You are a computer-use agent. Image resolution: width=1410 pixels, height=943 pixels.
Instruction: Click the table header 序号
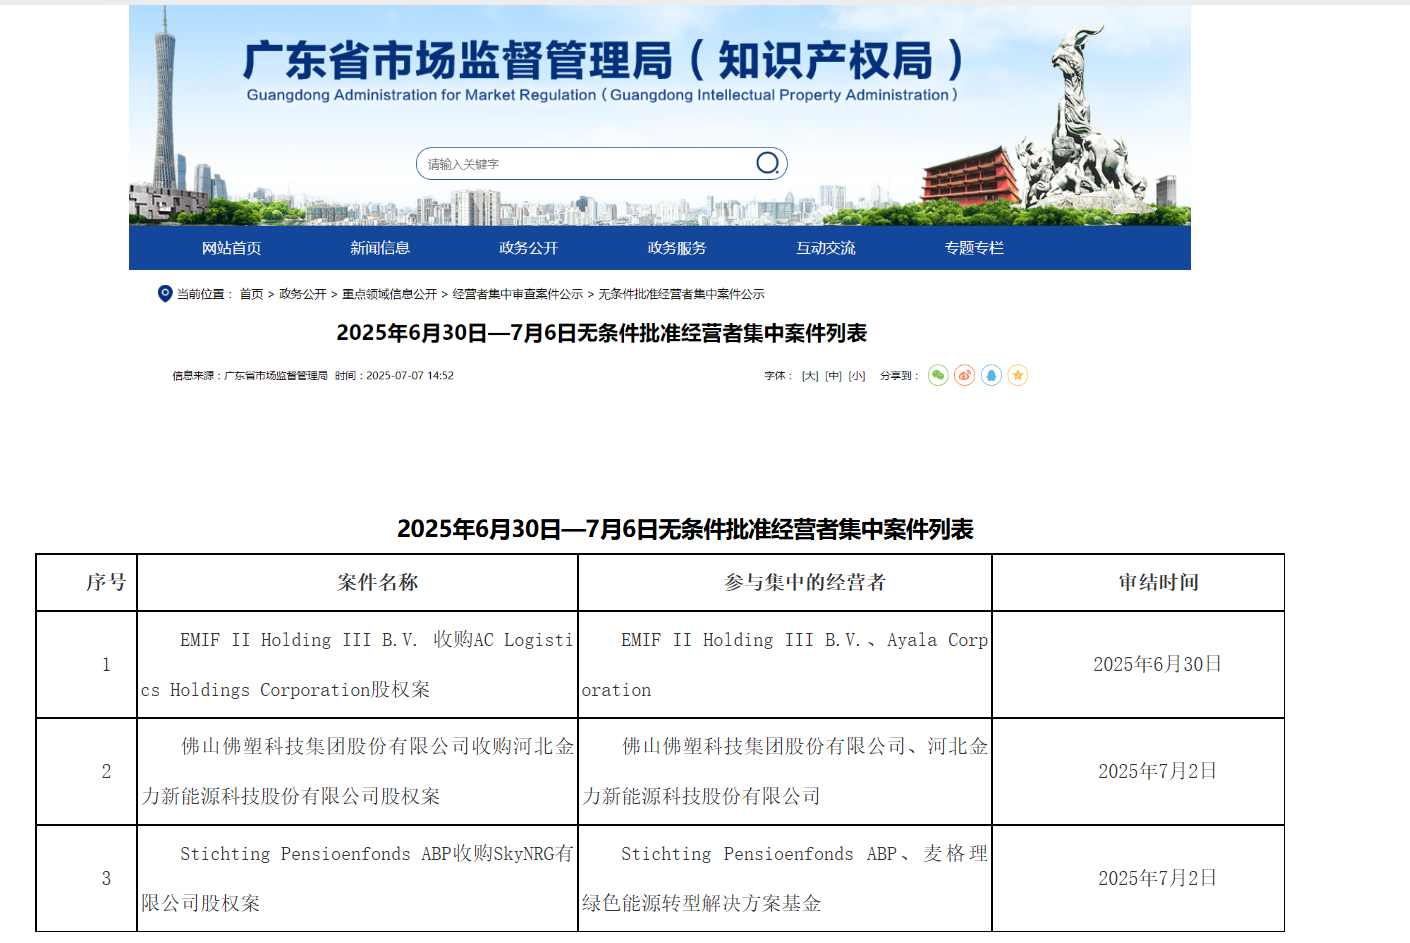coord(106,582)
